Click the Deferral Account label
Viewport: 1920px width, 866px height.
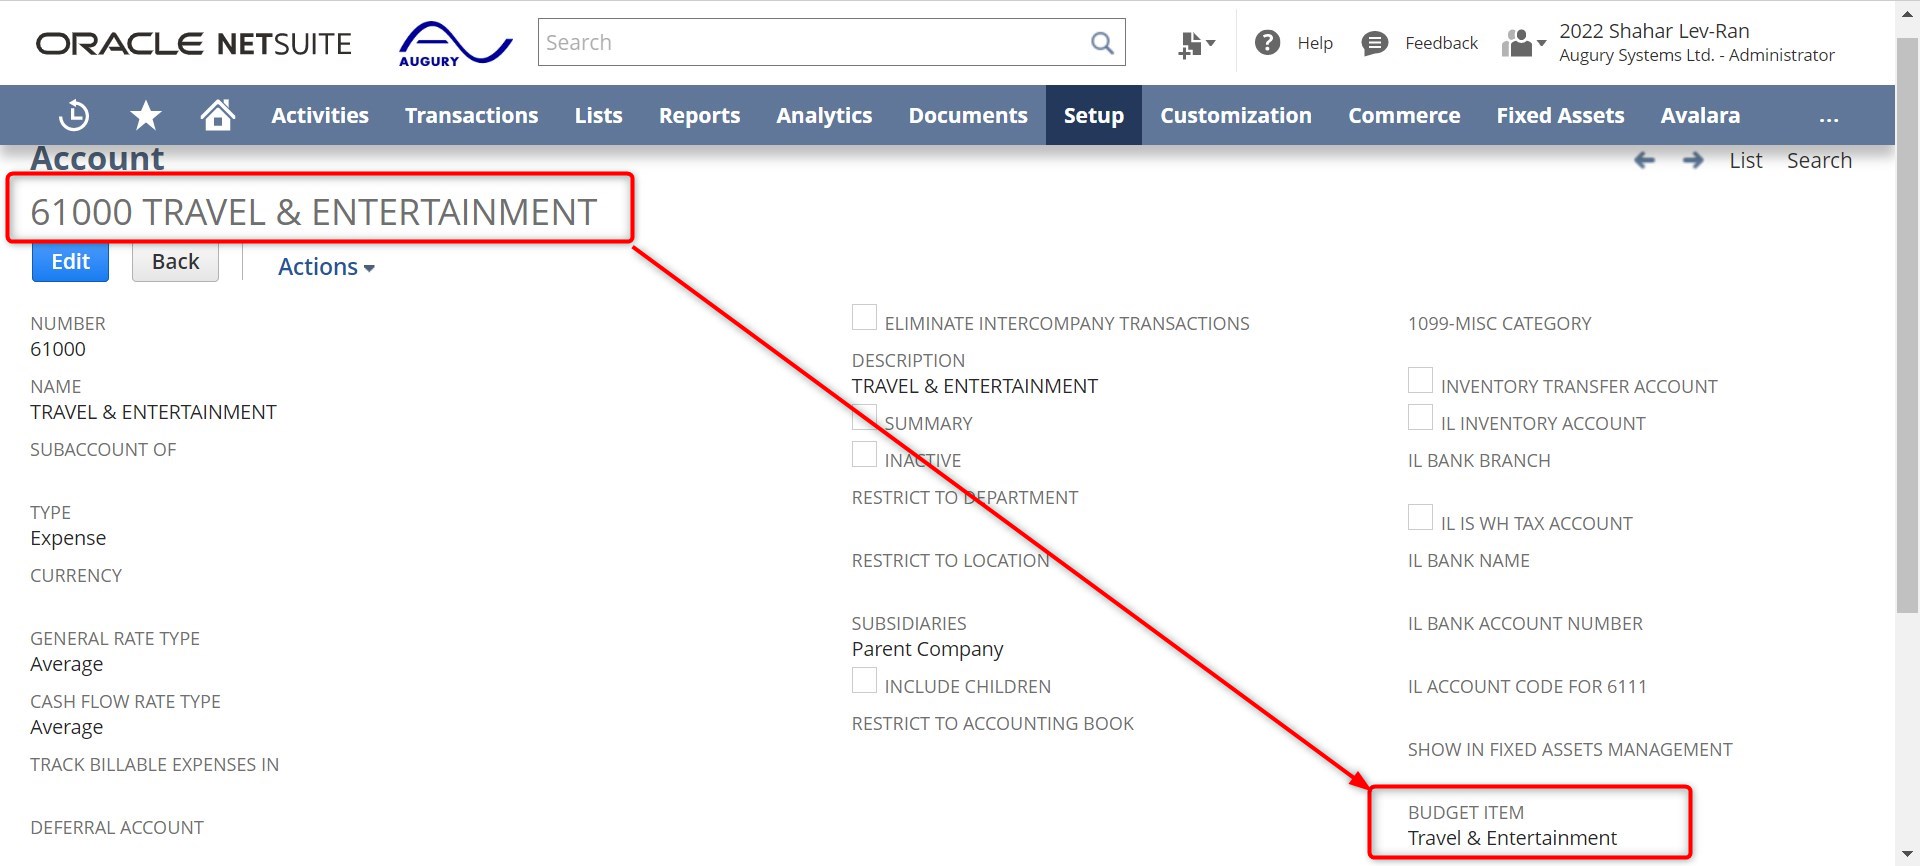117,828
